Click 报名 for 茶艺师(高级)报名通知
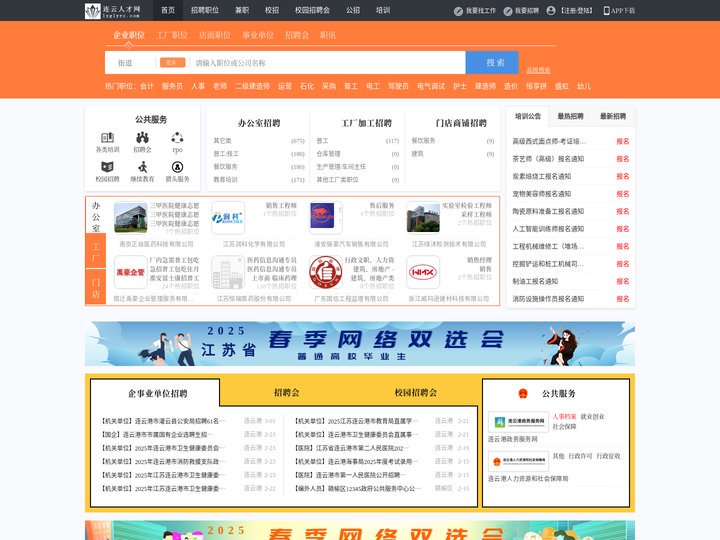Viewport: 720px width, 540px height. pyautogui.click(x=623, y=159)
